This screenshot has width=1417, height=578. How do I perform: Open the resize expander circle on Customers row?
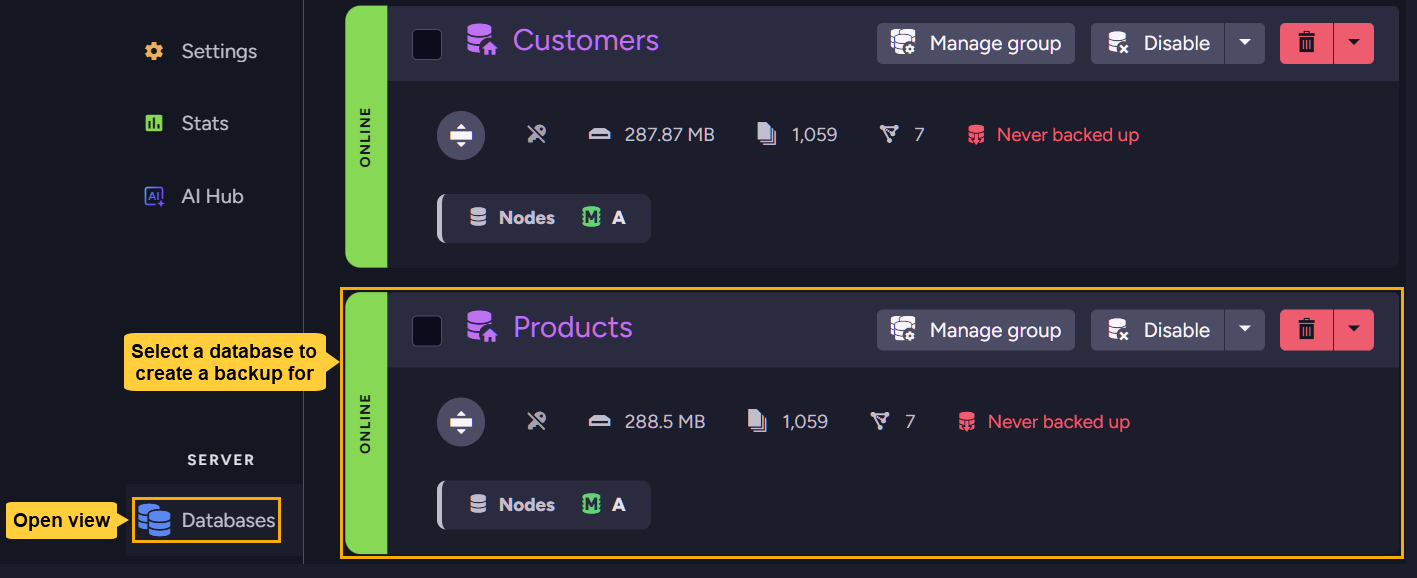[x=461, y=134]
